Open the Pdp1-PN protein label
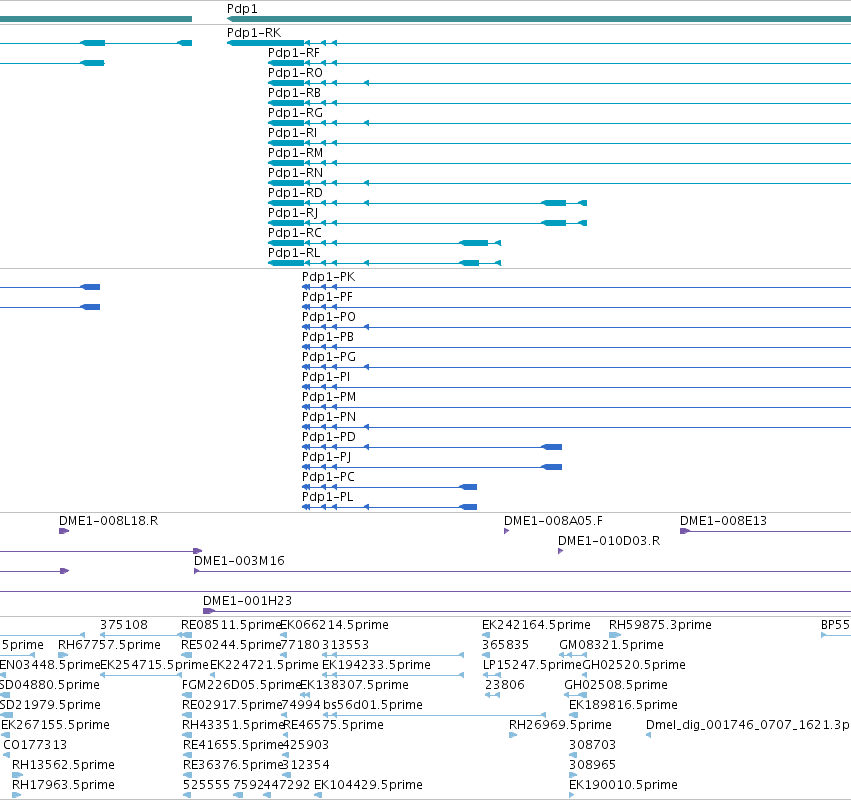Screen dimensions: 851x800 coord(329,417)
